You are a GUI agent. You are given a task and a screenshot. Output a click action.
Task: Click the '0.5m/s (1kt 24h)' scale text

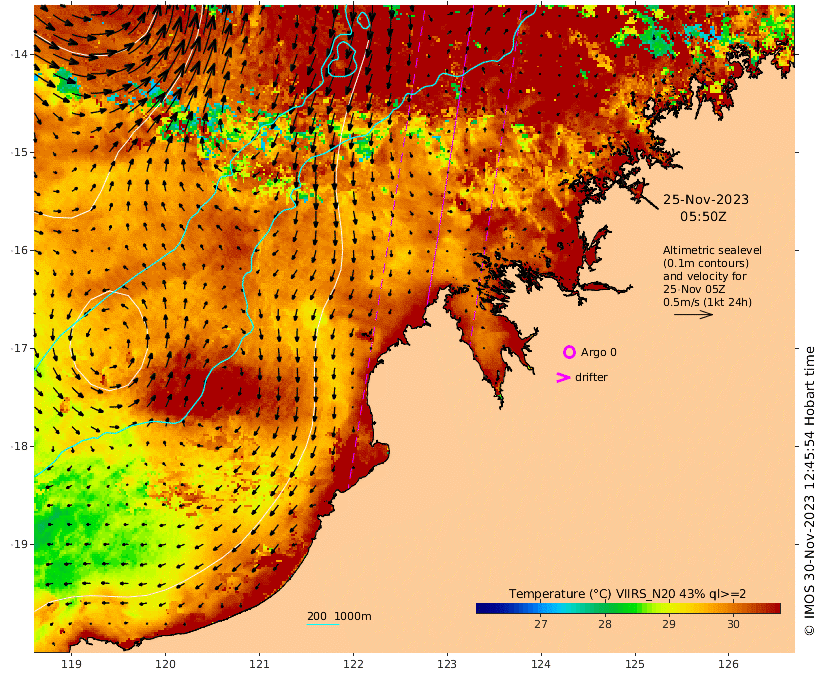(708, 302)
